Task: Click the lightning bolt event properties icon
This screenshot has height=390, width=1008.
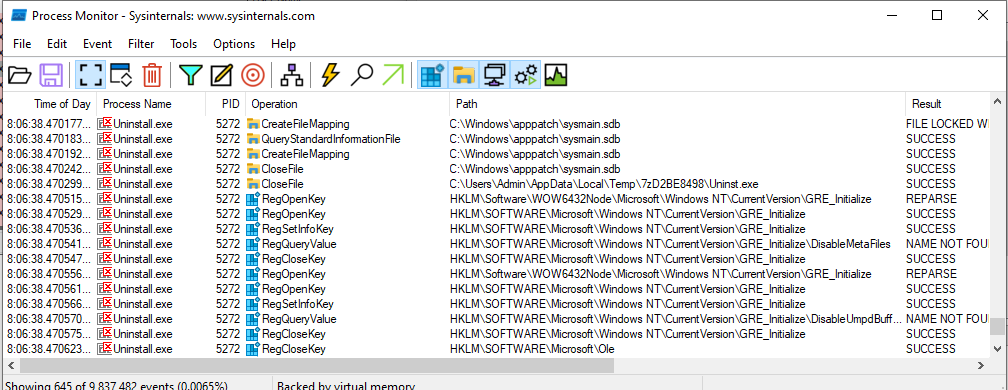Action: tap(330, 76)
